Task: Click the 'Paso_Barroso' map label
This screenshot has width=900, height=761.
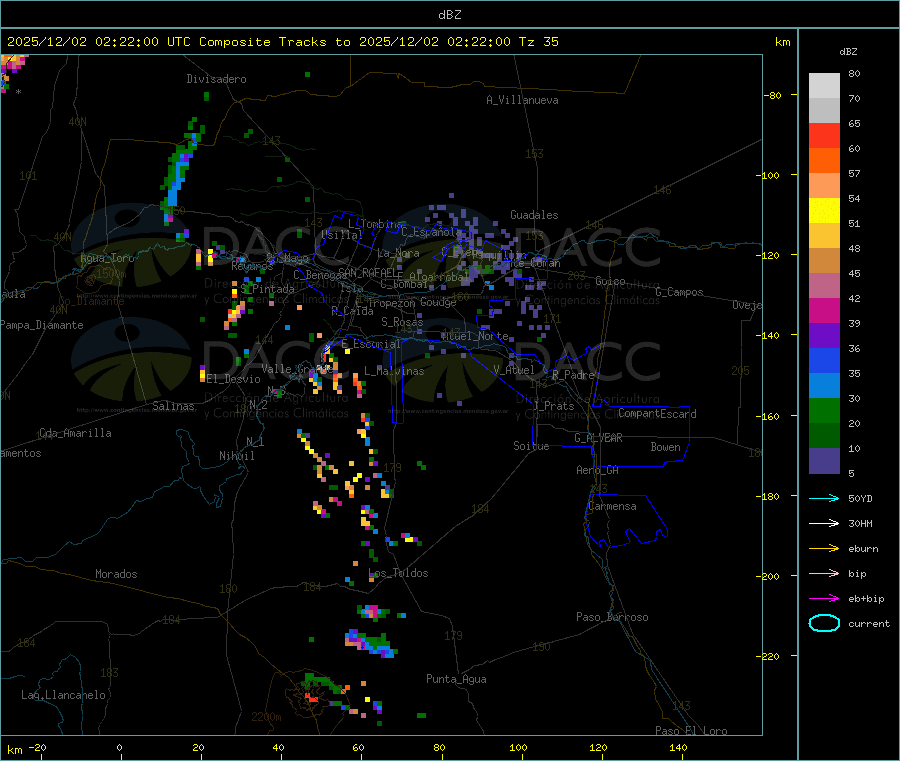Action: (612, 617)
